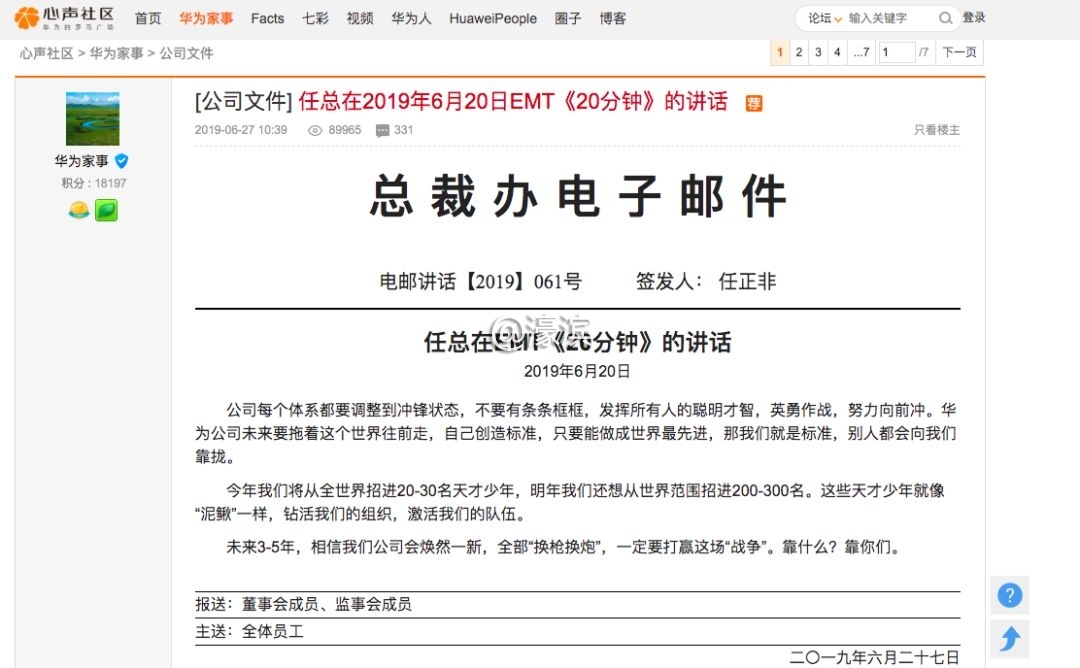The width and height of the screenshot is (1080, 668).
Task: Click the 心声社区 logo
Action: [65, 18]
